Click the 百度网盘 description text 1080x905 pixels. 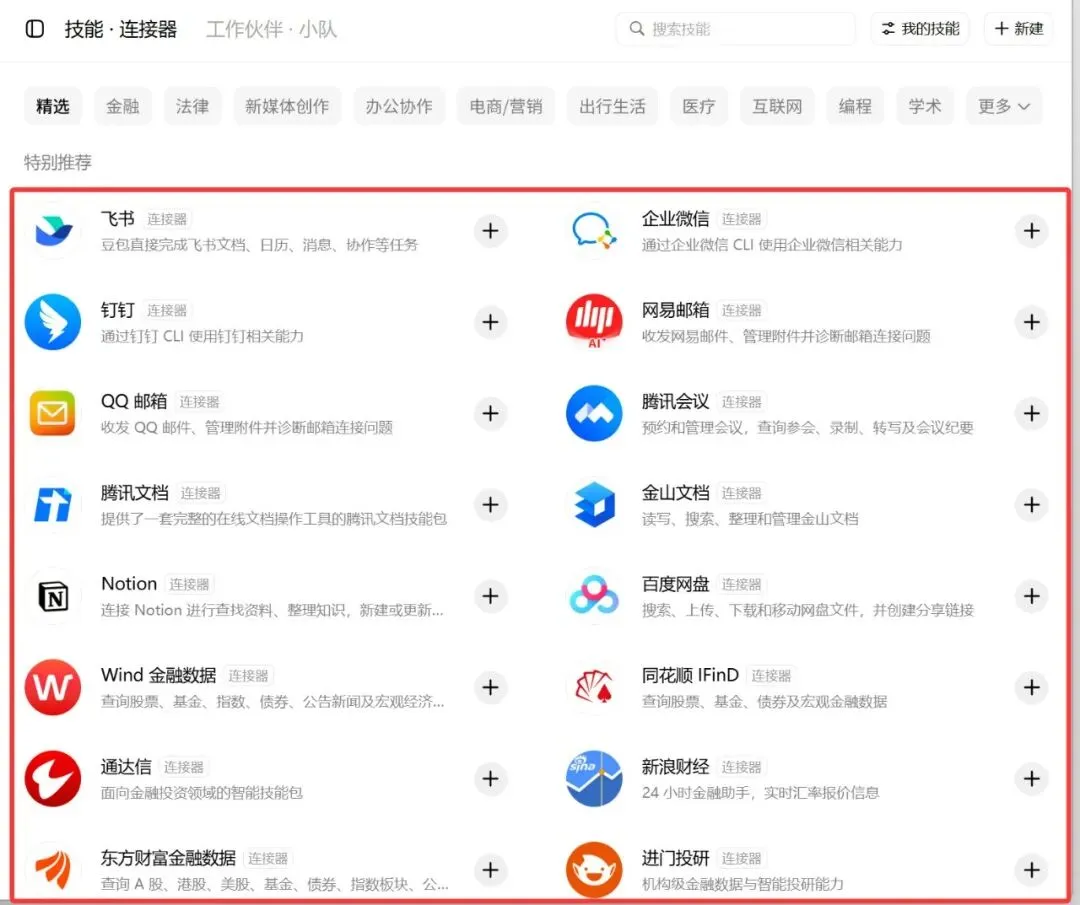[807, 610]
